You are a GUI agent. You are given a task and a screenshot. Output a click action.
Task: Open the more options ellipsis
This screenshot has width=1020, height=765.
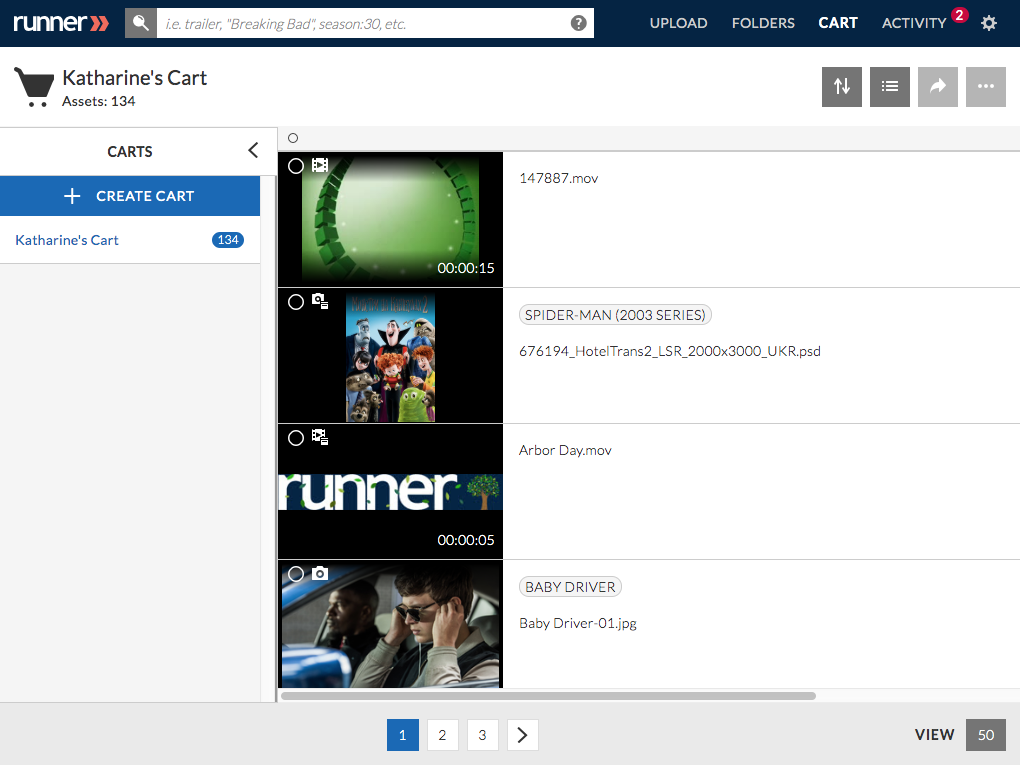pos(986,87)
